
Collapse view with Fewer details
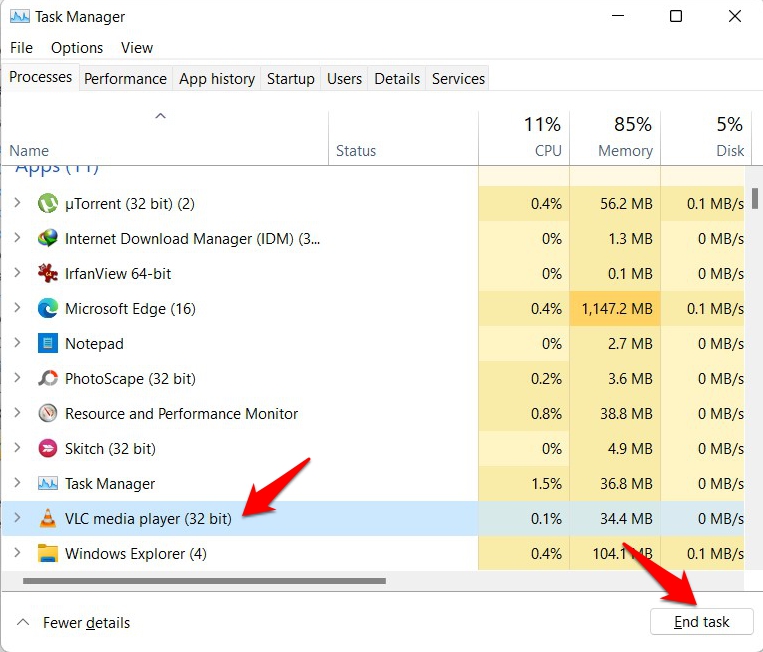[x=75, y=623]
